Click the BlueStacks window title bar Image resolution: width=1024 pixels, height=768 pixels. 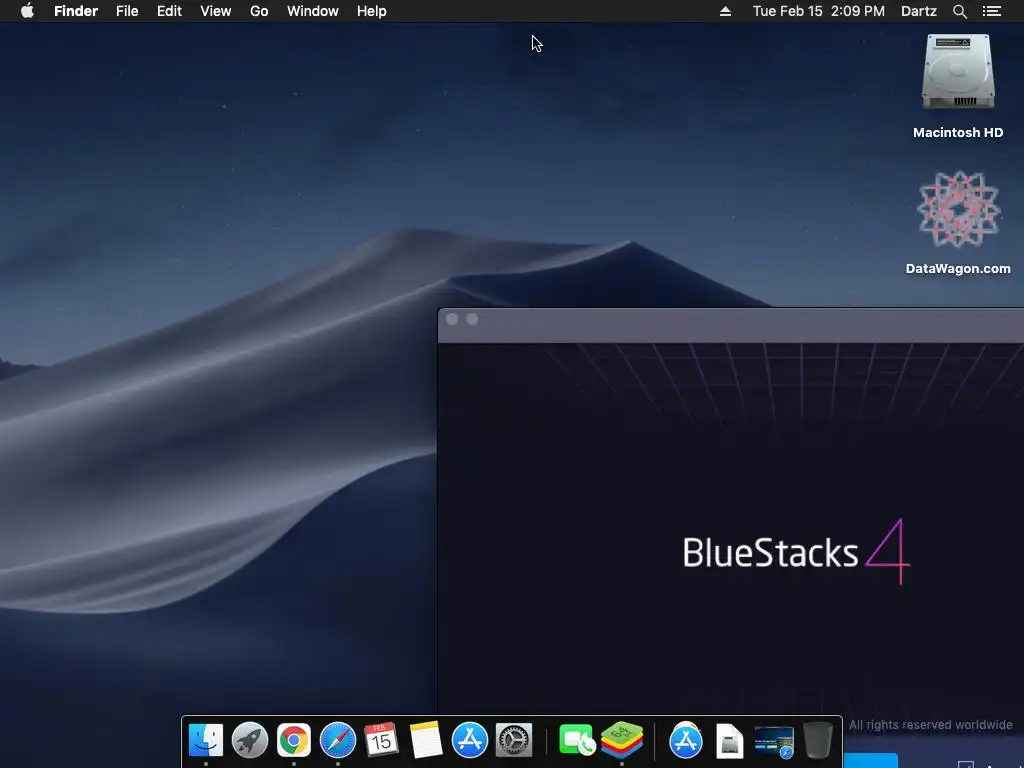tap(731, 325)
